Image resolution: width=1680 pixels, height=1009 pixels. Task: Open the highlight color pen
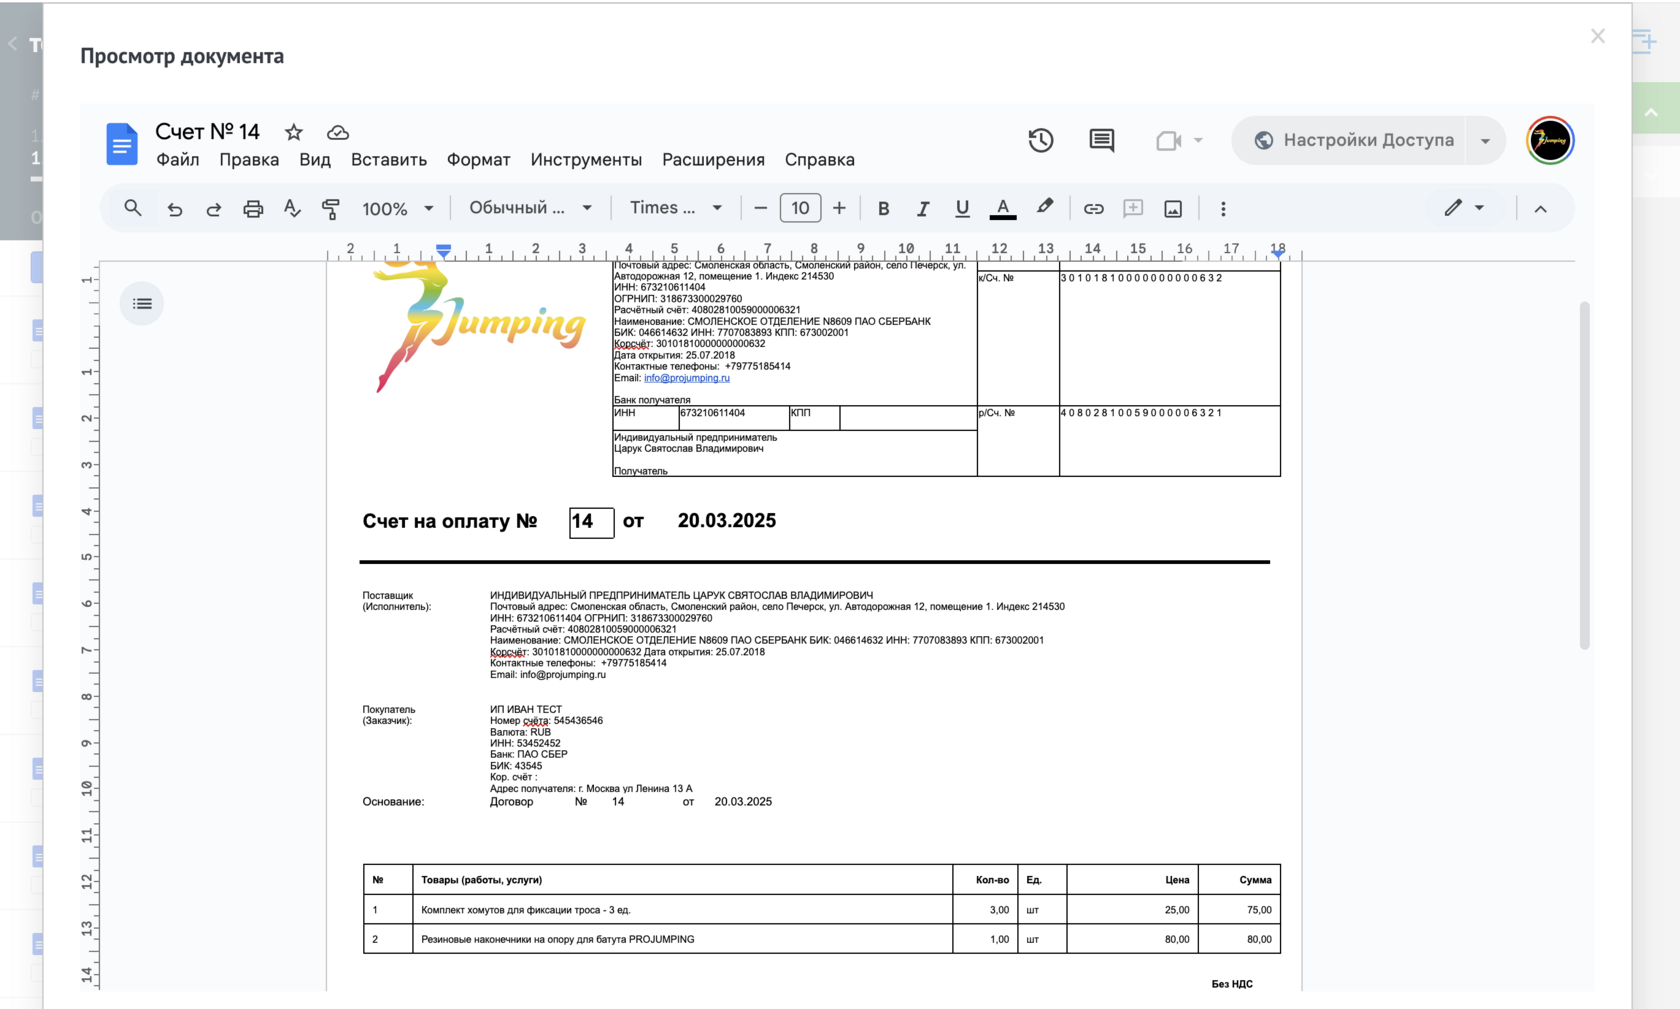point(1045,207)
